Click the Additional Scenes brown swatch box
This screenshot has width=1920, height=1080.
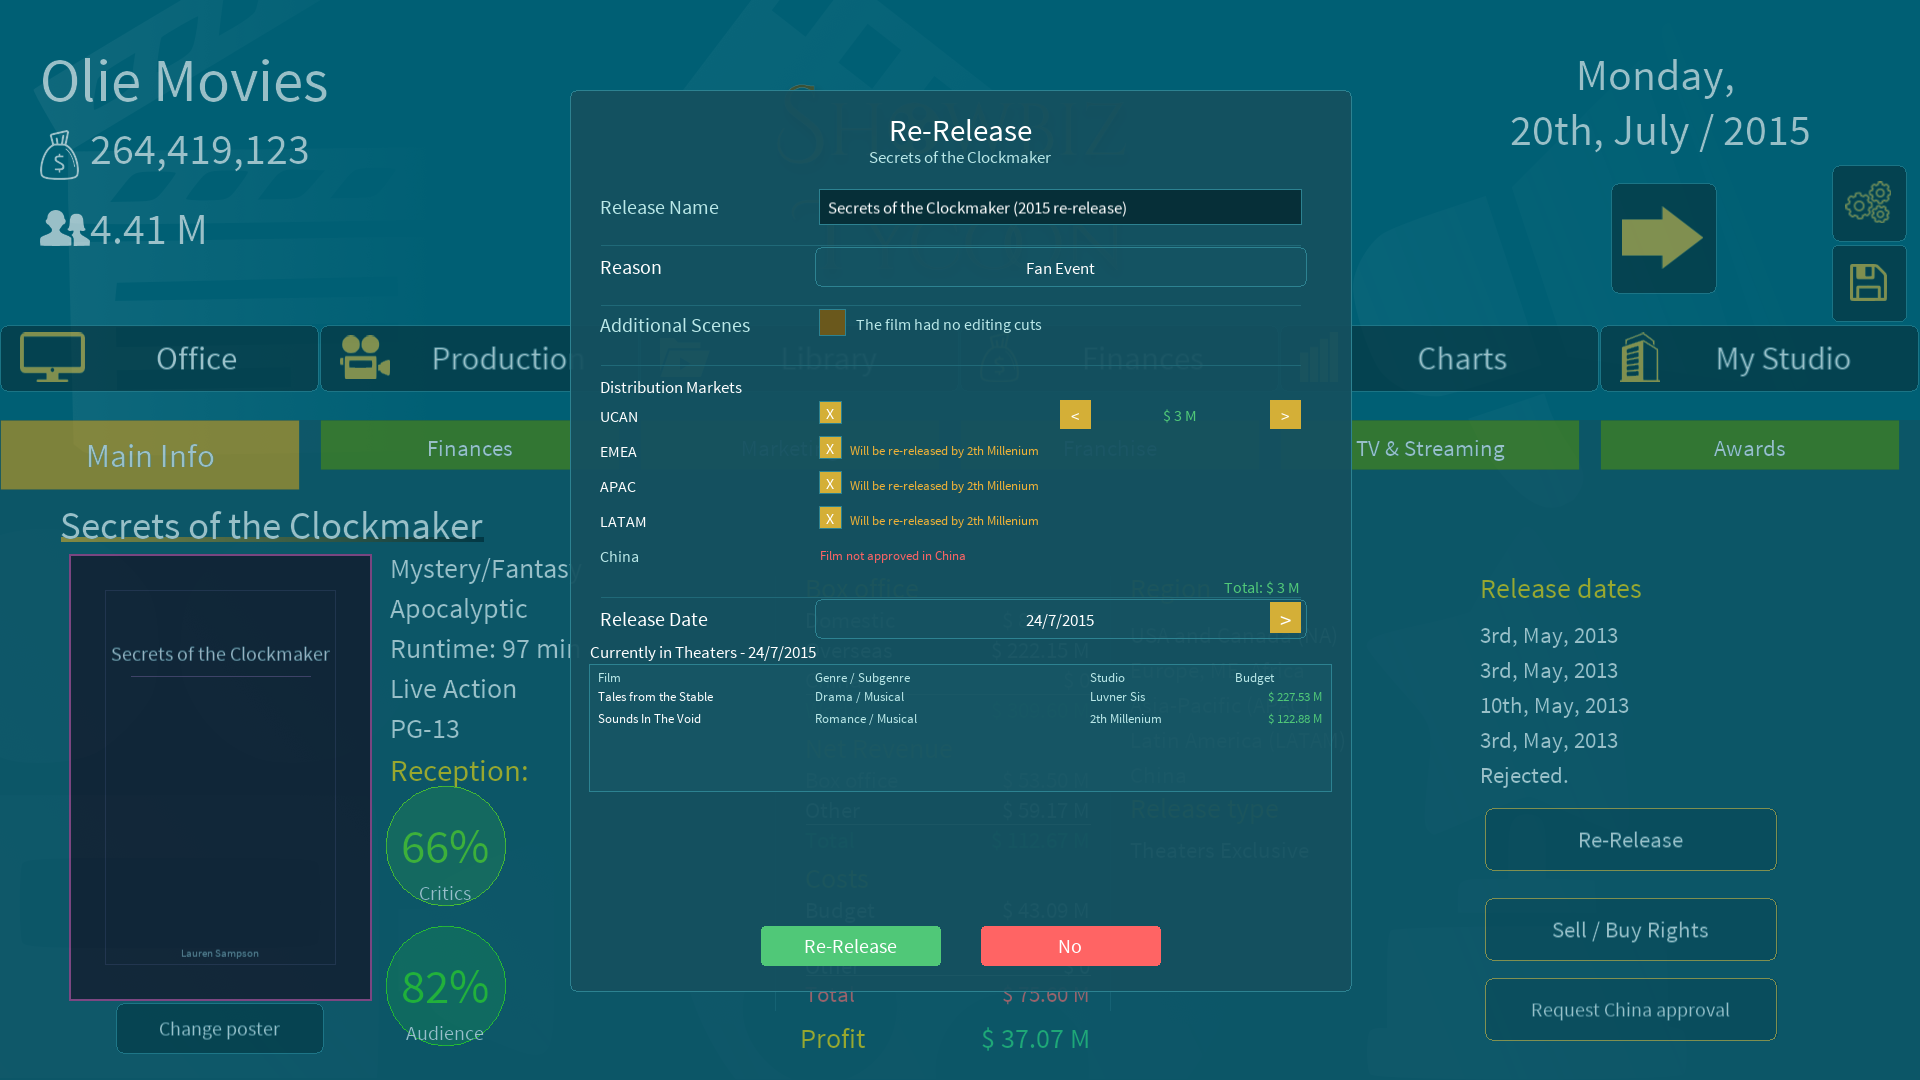pos(832,322)
